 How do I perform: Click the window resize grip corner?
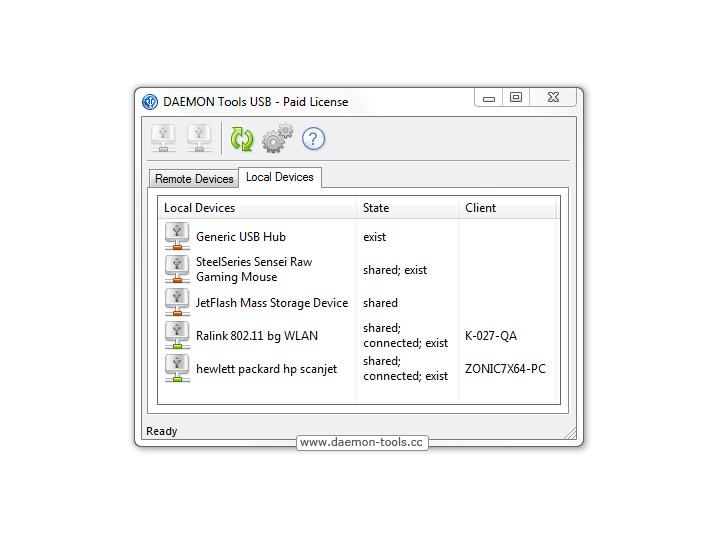tap(571, 433)
